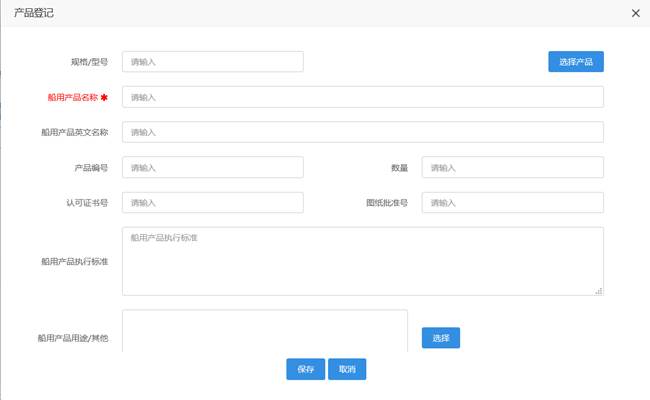This screenshot has height=400, width=650.
Task: Click the red 船用产品名称 label
Action: coord(71,97)
